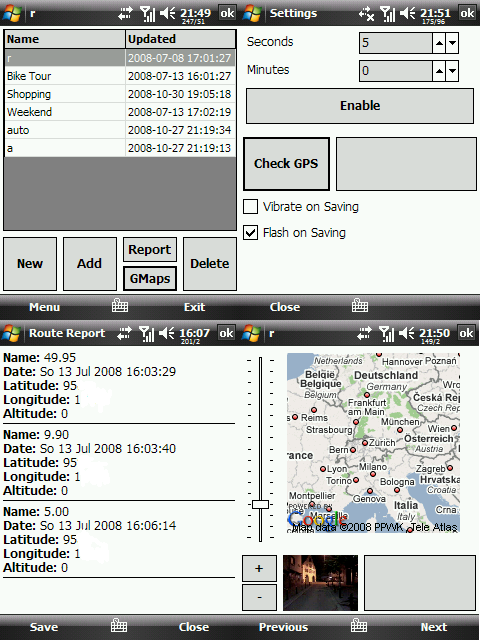The height and width of the screenshot is (640, 480).
Task: Open the Menu softkey
Action: click(x=44, y=307)
